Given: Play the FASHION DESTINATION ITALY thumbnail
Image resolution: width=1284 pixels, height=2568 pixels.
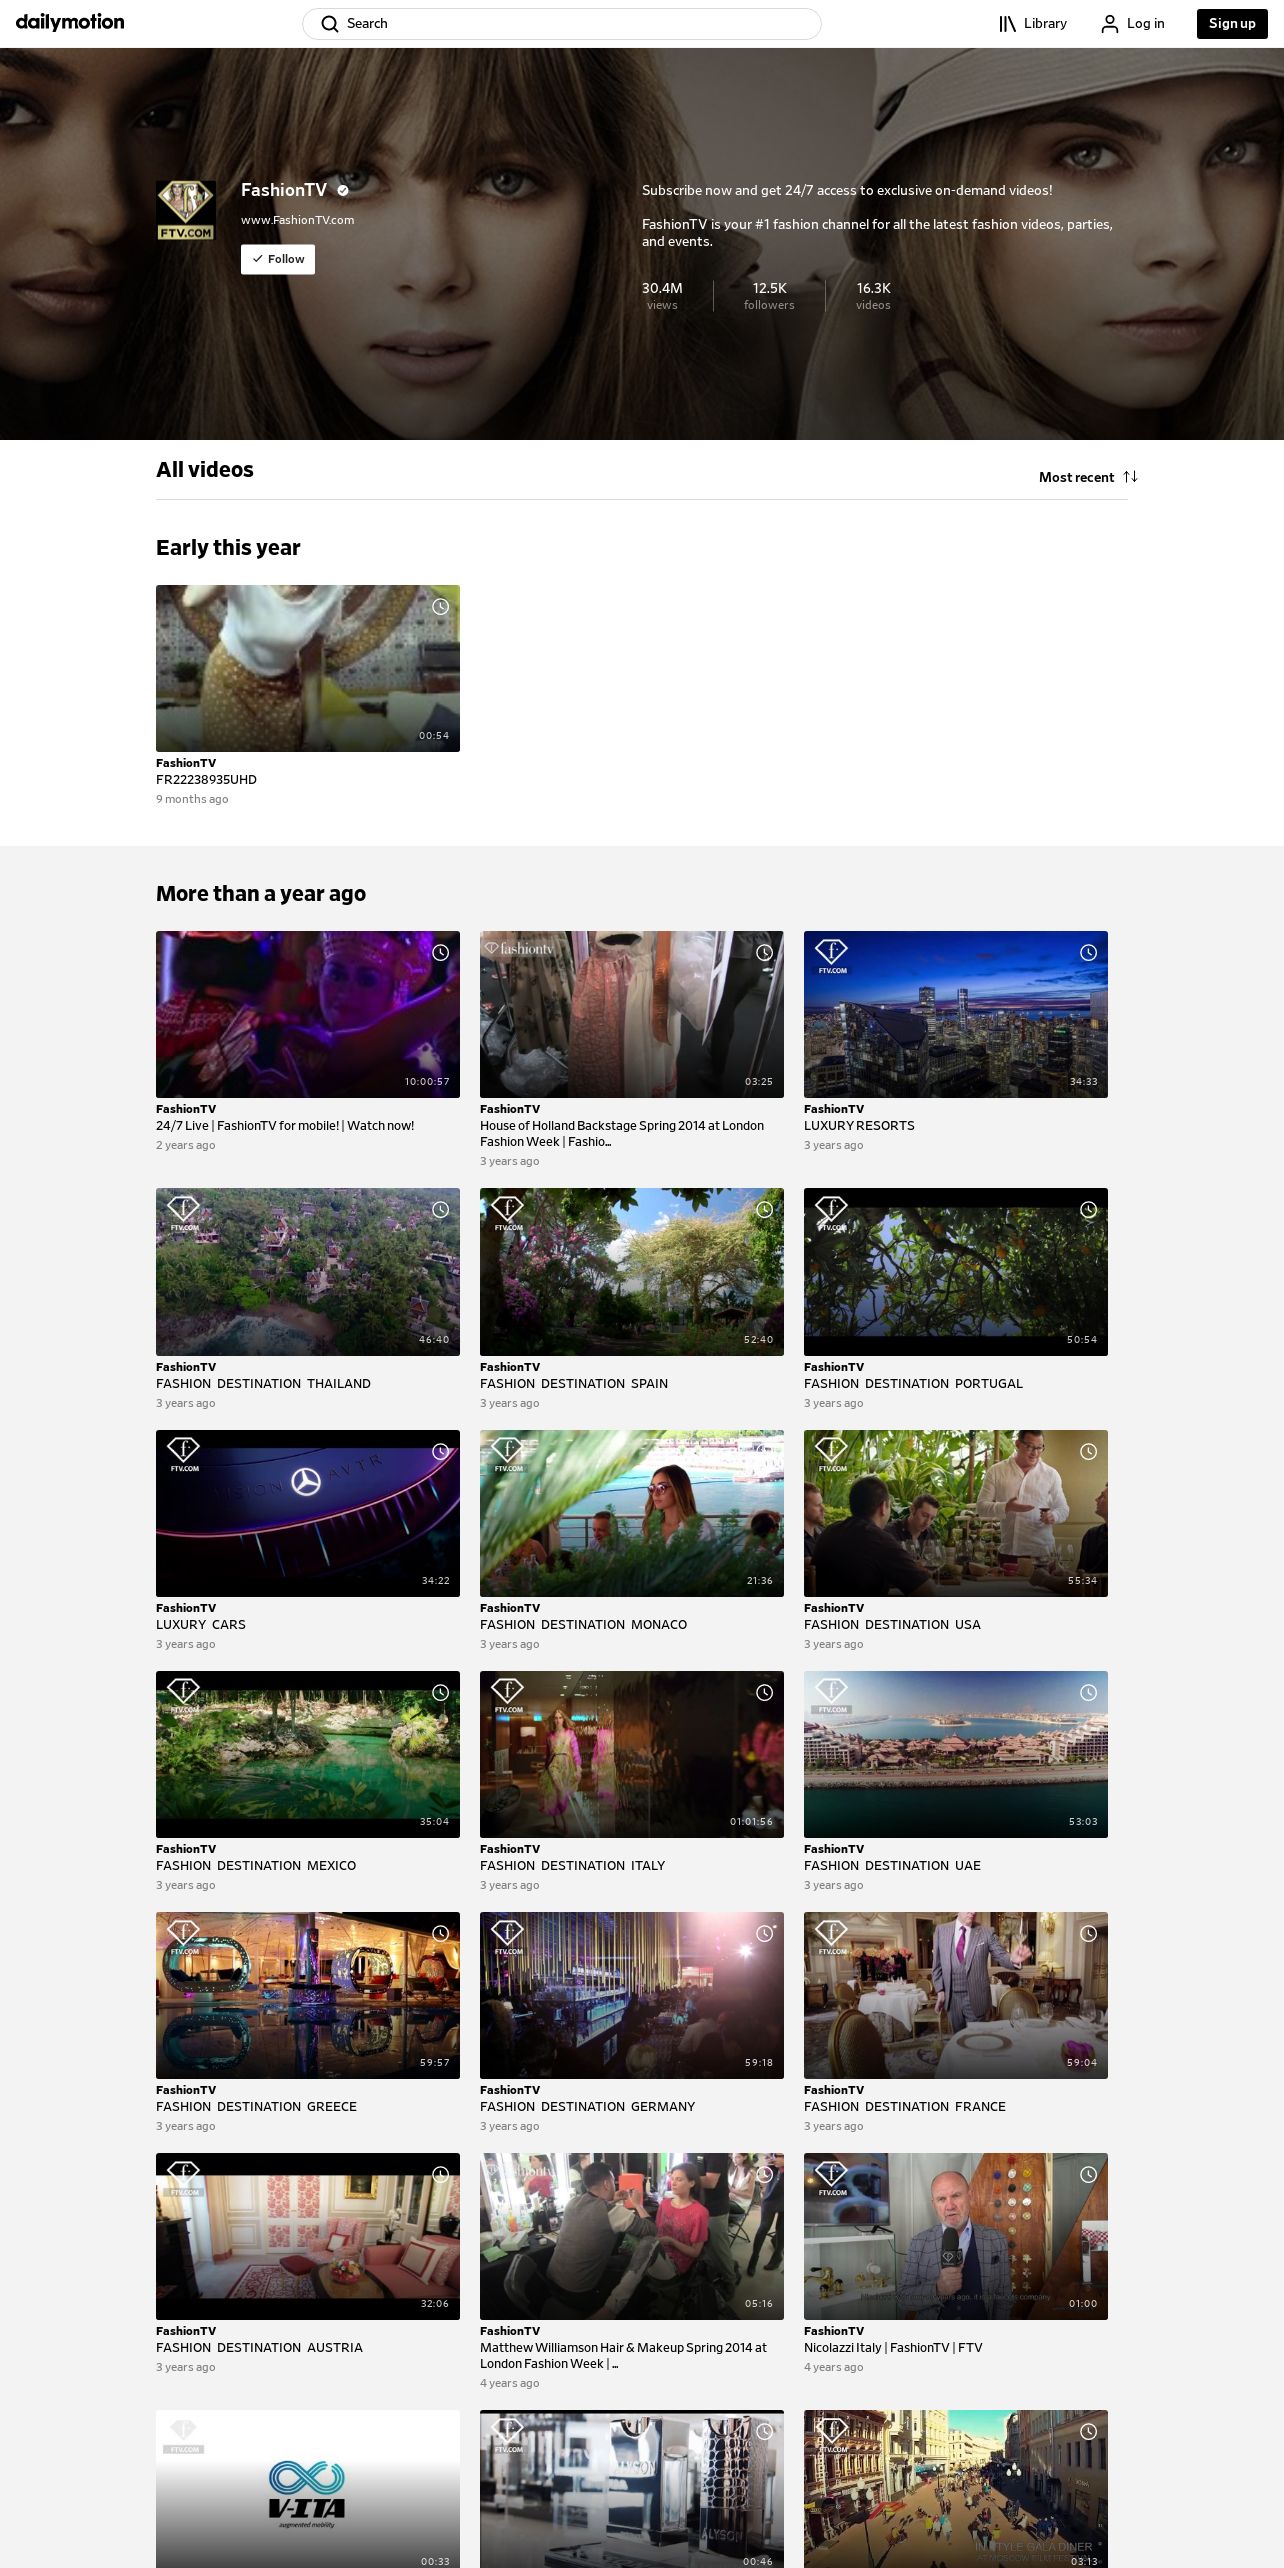Looking at the screenshot, I should [632, 1754].
